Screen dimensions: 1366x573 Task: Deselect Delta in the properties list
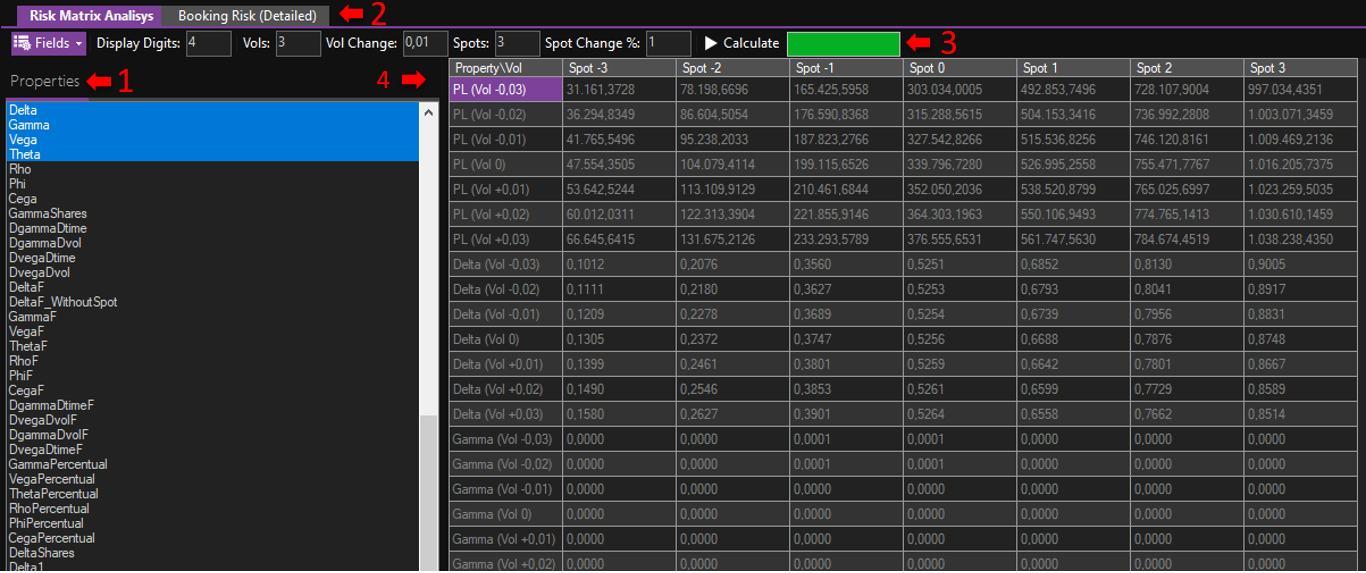pyautogui.click(x=23, y=110)
